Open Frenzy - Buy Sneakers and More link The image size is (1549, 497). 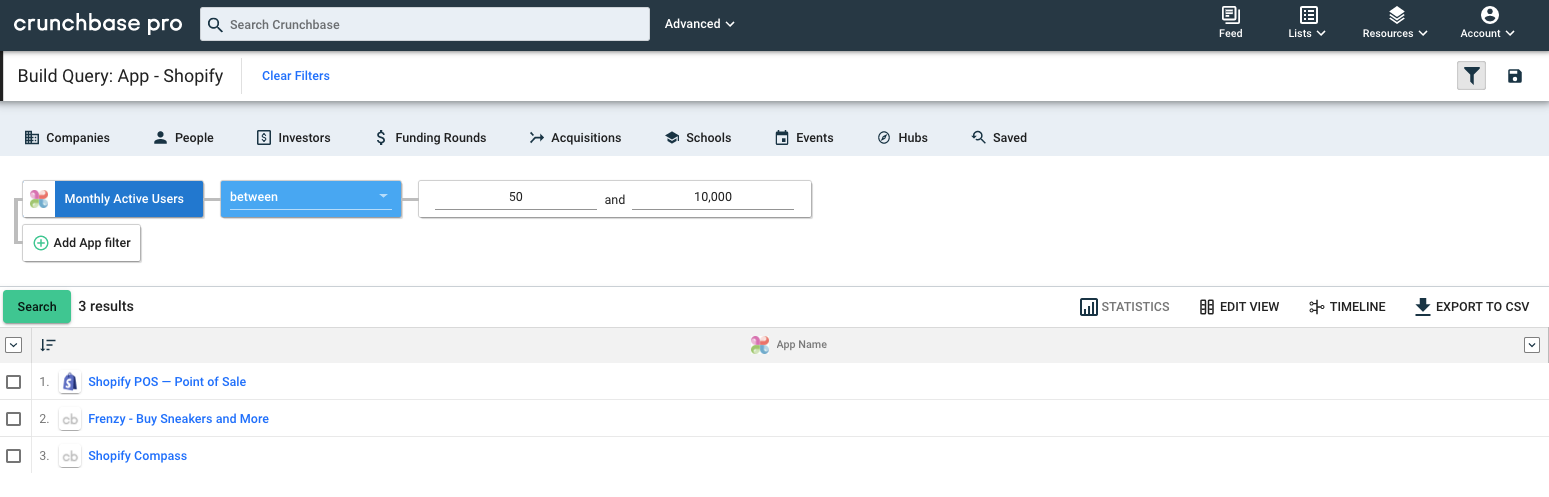click(179, 419)
